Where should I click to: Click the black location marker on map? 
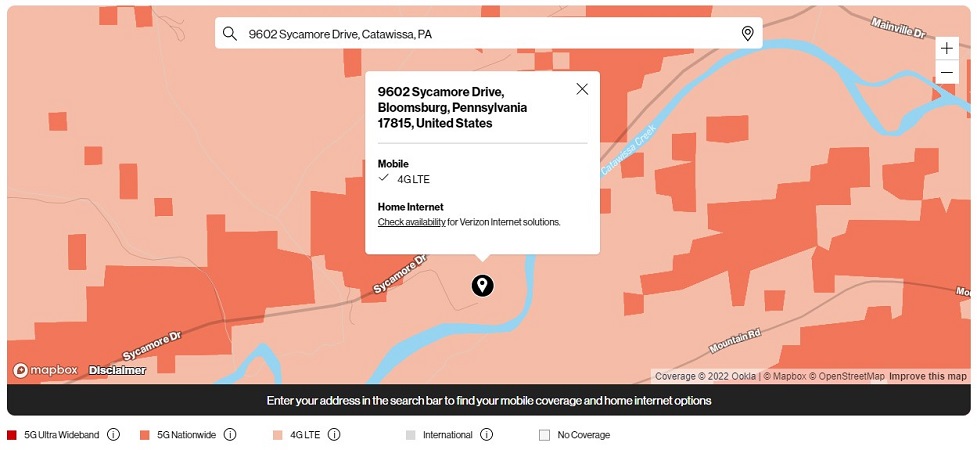point(483,286)
